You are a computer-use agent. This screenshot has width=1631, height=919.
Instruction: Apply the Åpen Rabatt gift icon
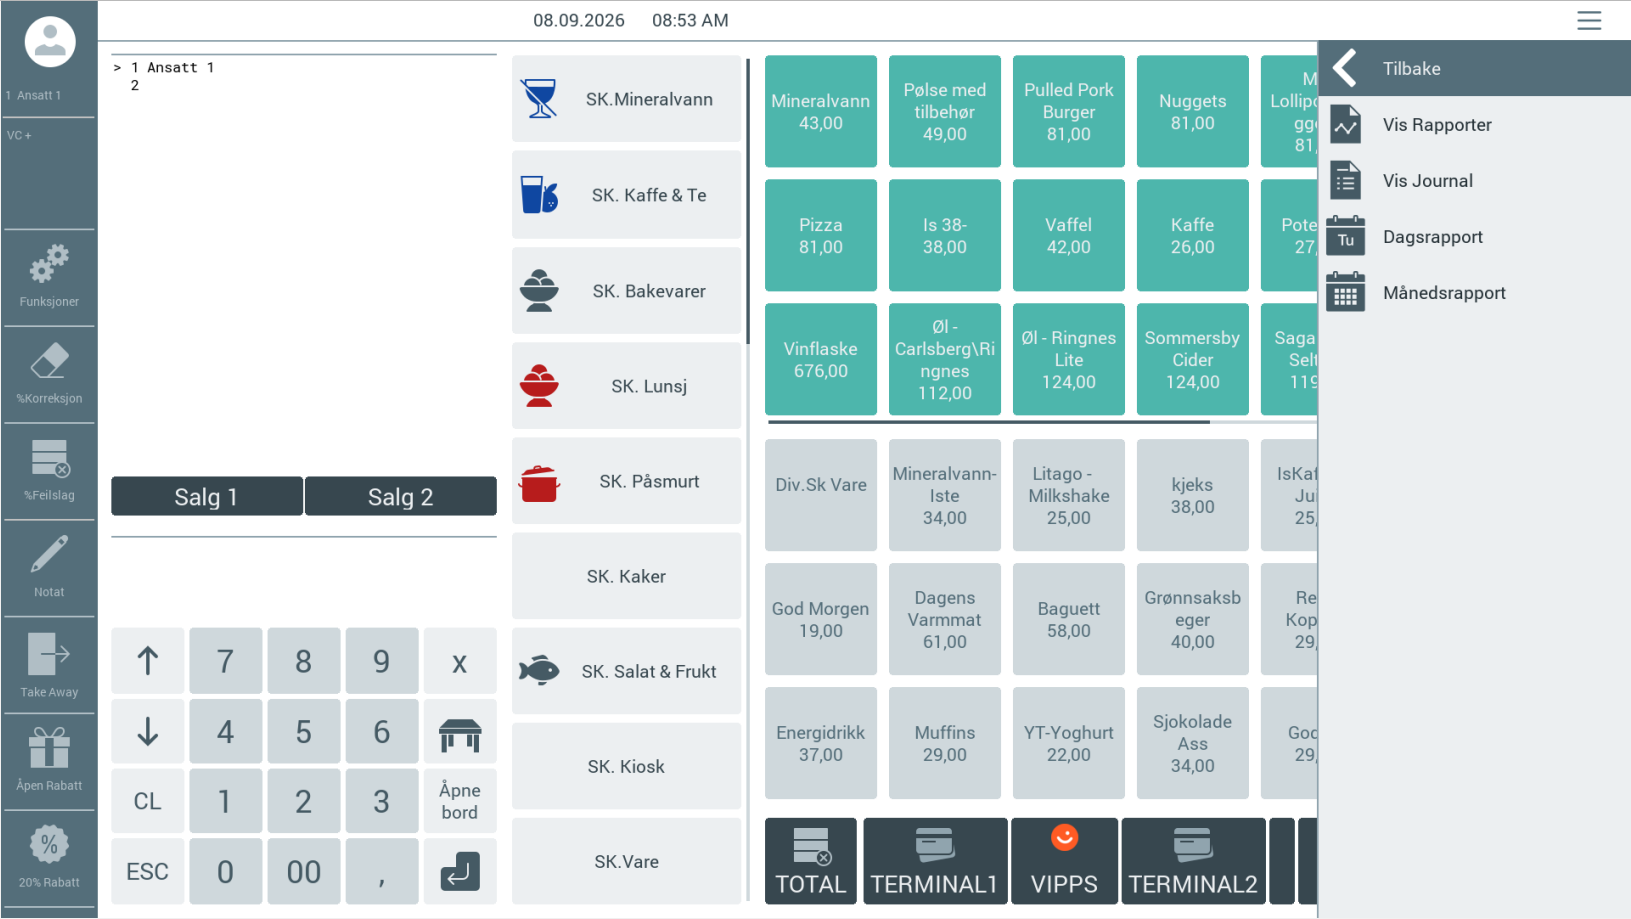49,748
